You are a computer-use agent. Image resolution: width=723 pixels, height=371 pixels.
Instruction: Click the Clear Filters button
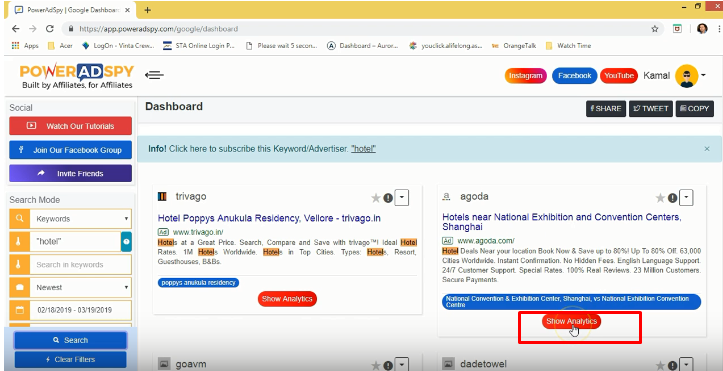[x=70, y=359]
